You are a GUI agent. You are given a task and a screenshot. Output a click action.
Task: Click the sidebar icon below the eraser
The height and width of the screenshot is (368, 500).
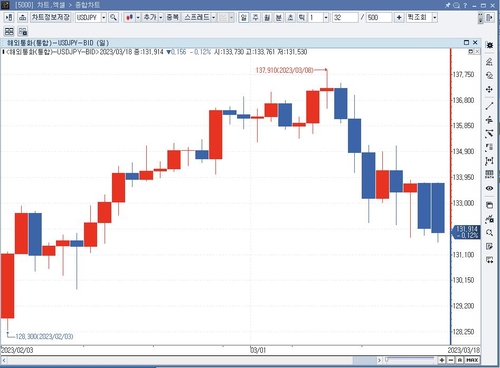pyautogui.click(x=489, y=76)
